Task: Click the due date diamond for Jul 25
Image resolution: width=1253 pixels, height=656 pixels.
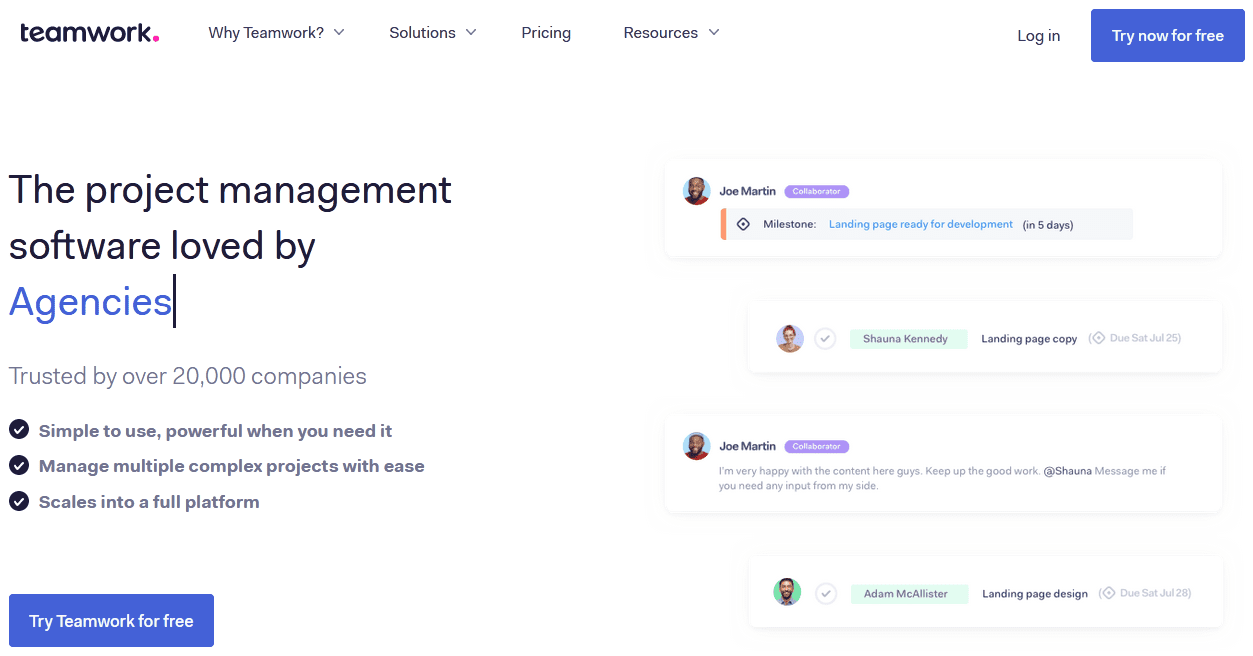Action: (1106, 338)
